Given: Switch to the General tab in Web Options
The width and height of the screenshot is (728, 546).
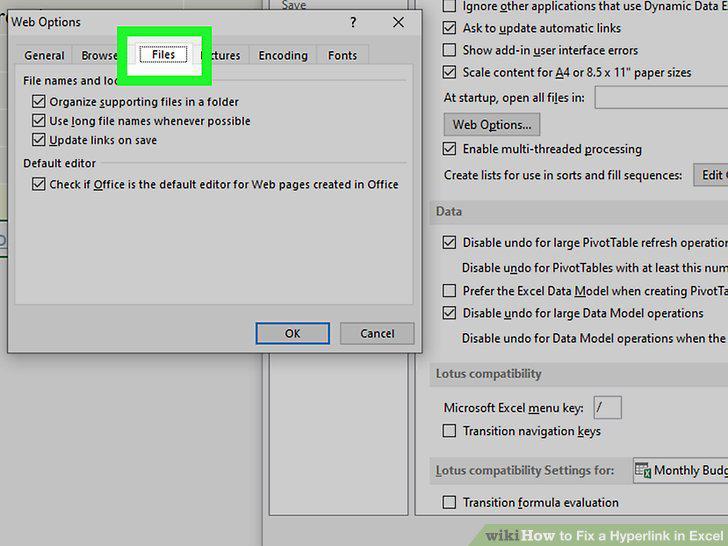Looking at the screenshot, I should [44, 56].
